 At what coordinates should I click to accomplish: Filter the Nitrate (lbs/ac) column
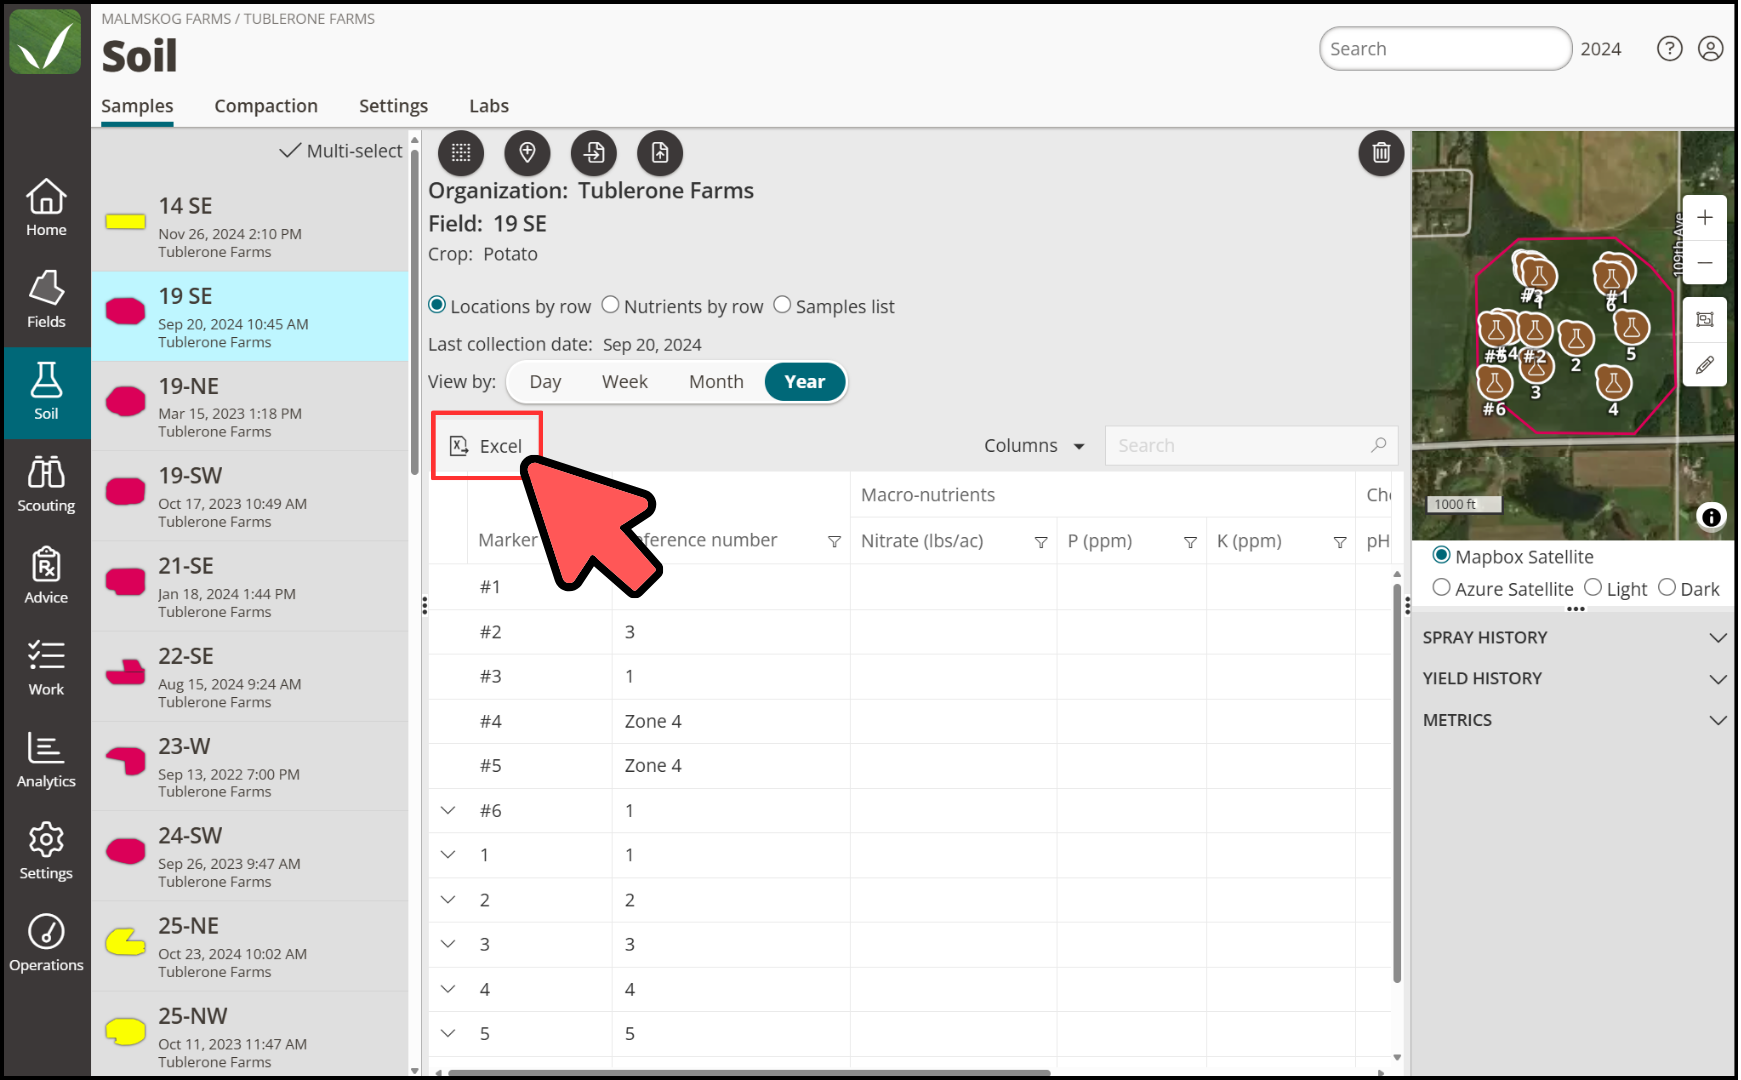pyautogui.click(x=1041, y=542)
